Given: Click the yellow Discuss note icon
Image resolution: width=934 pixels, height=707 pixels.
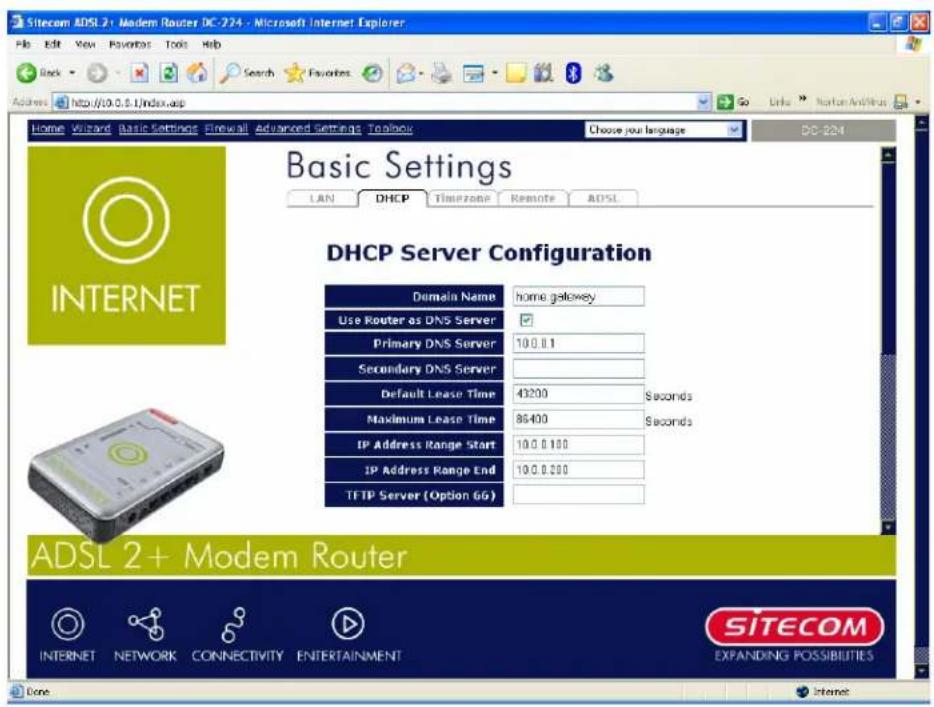Looking at the screenshot, I should pyautogui.click(x=516, y=73).
